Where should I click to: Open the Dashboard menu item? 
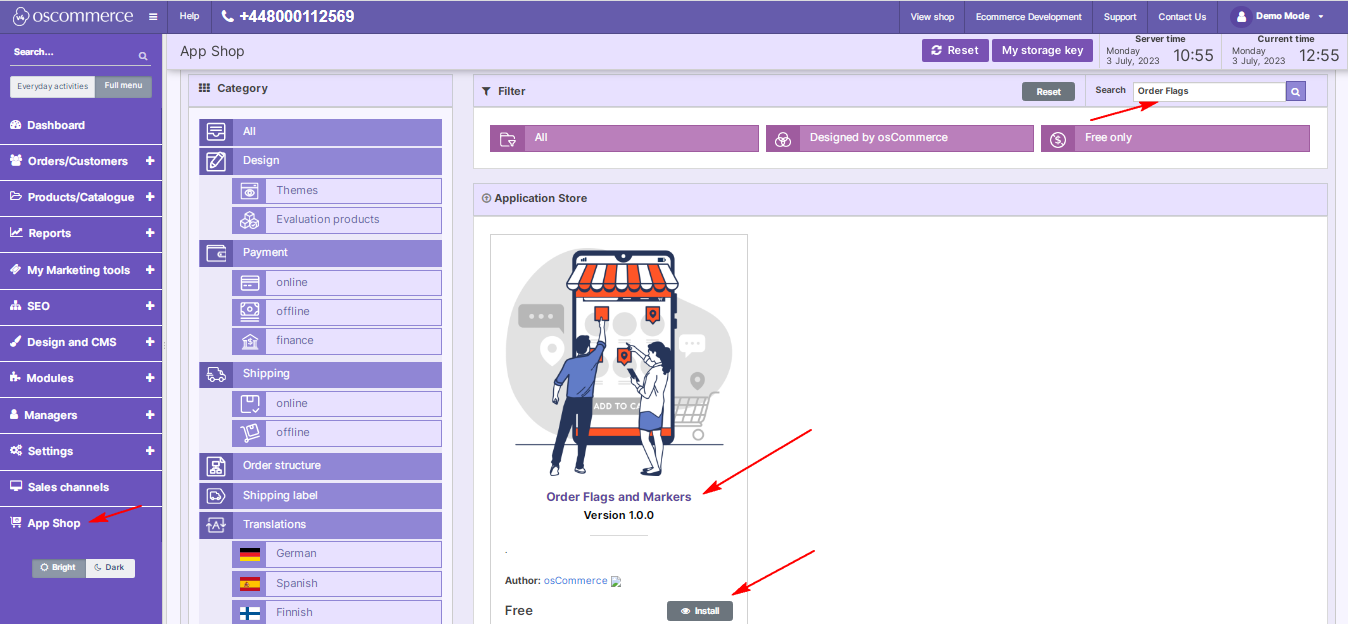[x=81, y=125]
